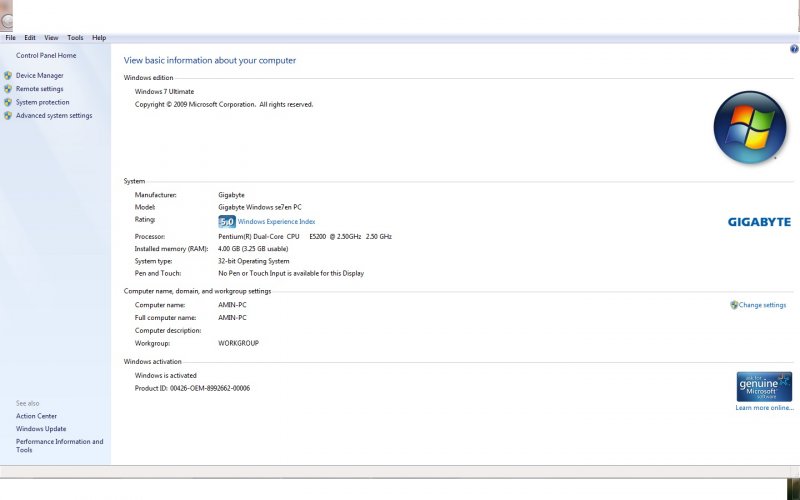Open Advanced system settings
The image size is (800, 500).
pos(54,115)
